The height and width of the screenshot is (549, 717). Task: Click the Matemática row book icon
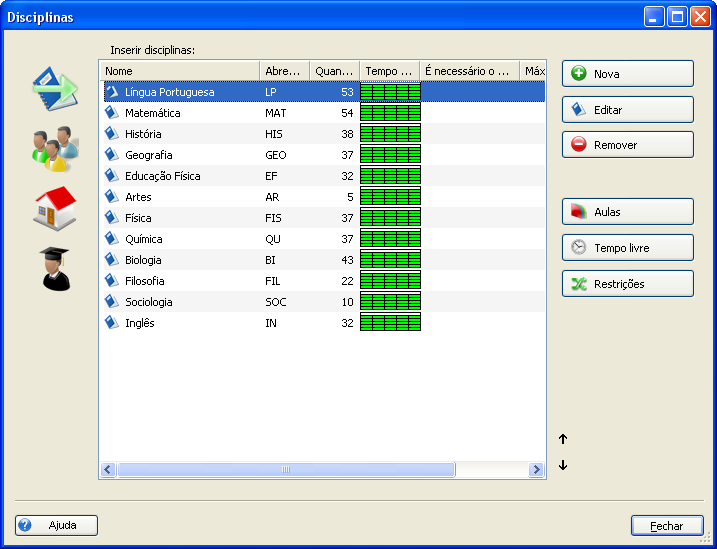tap(112, 113)
